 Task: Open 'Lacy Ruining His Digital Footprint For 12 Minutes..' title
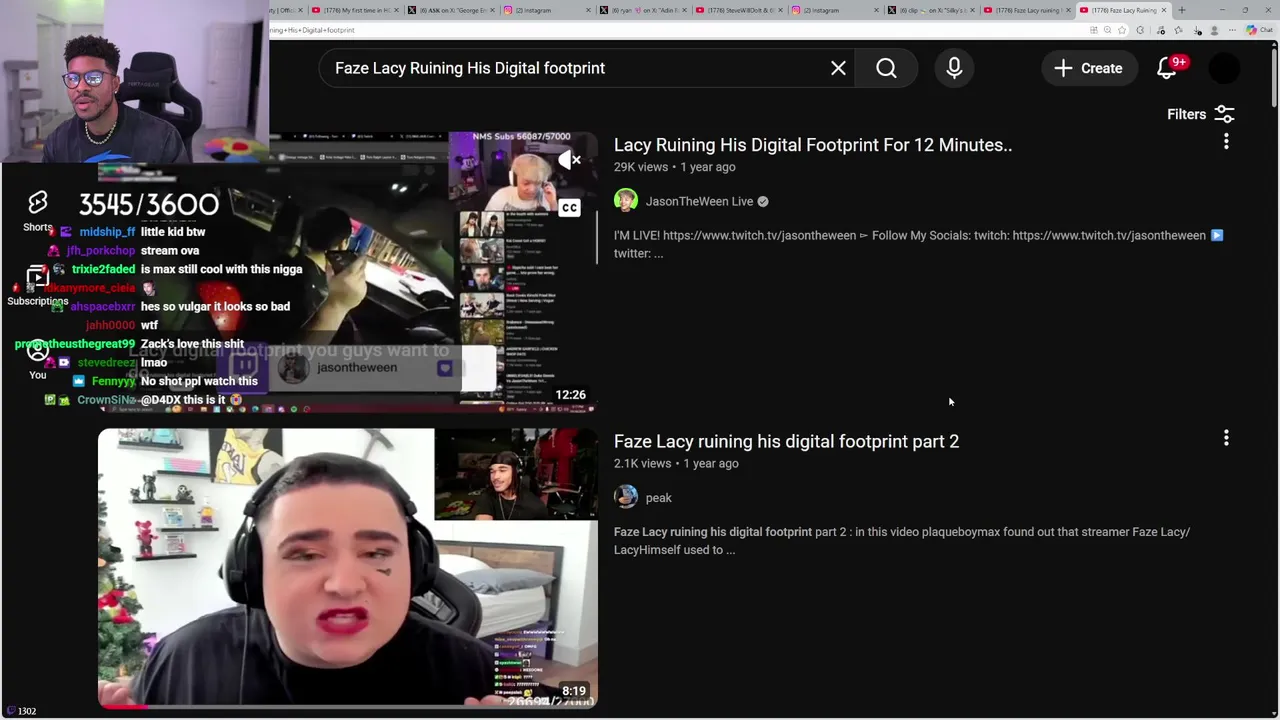click(813, 145)
